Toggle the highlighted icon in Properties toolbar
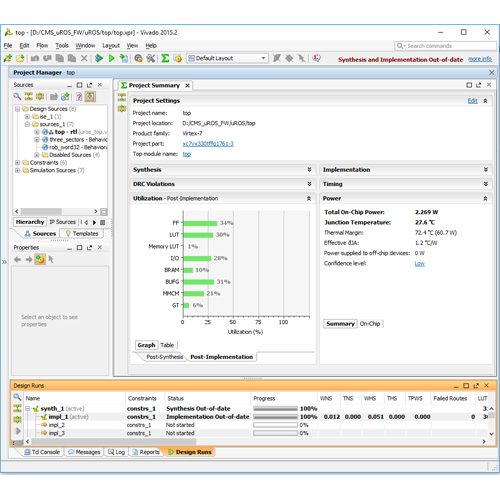 coord(40,259)
